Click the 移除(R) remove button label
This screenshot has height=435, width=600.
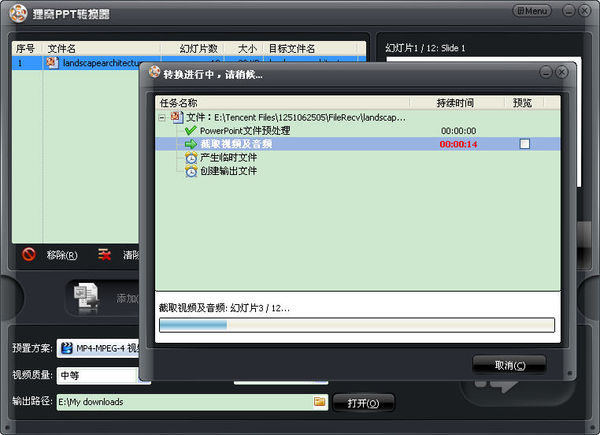tap(62, 255)
